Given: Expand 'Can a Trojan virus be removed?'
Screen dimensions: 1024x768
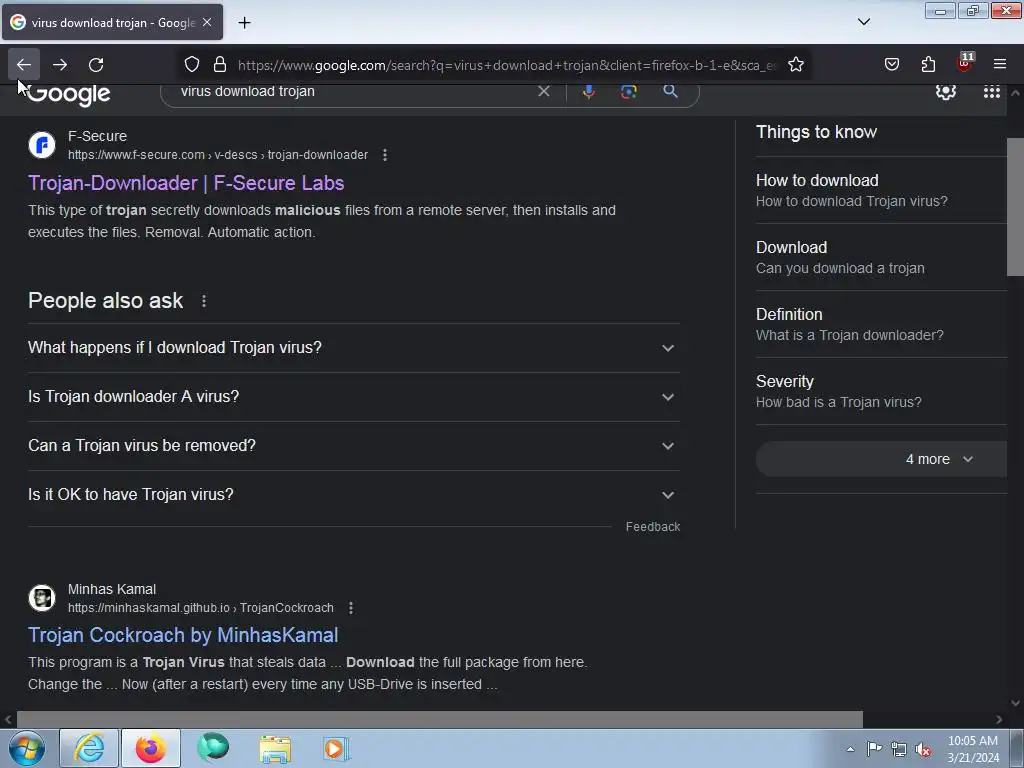Looking at the screenshot, I should pyautogui.click(x=353, y=445).
